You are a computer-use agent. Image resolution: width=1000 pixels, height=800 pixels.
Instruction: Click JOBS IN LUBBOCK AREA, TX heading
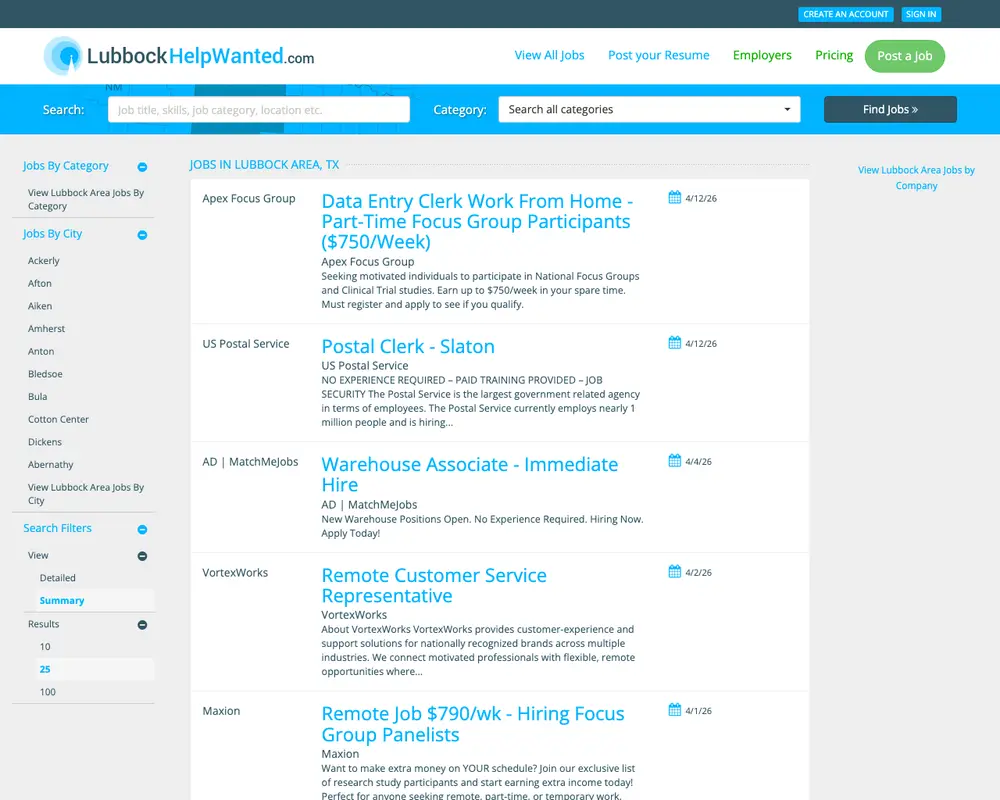click(264, 165)
